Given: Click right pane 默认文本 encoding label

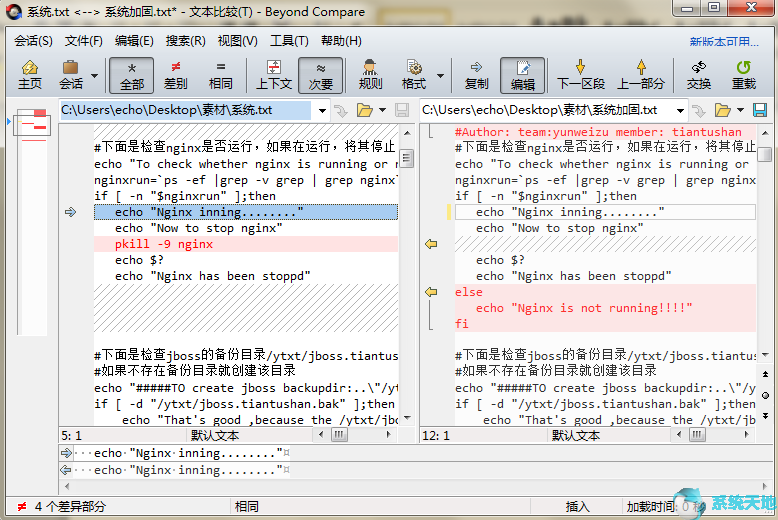Looking at the screenshot, I should coord(576,436).
